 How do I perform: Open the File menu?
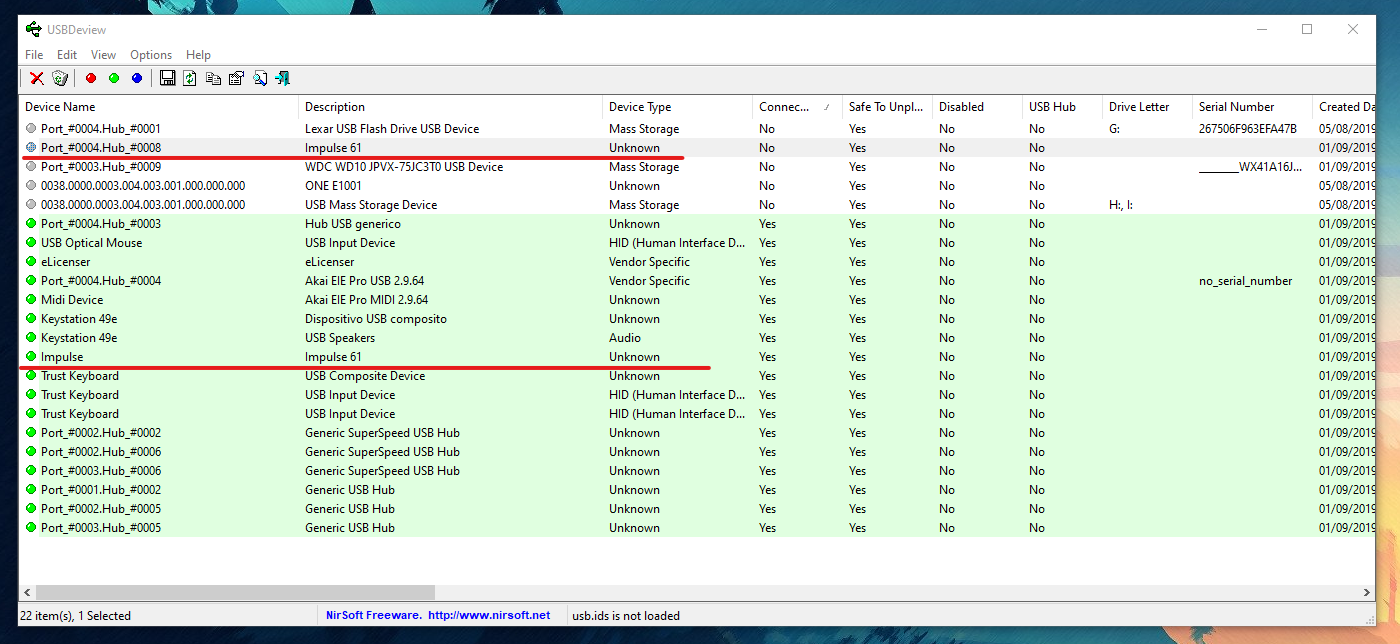click(x=34, y=54)
